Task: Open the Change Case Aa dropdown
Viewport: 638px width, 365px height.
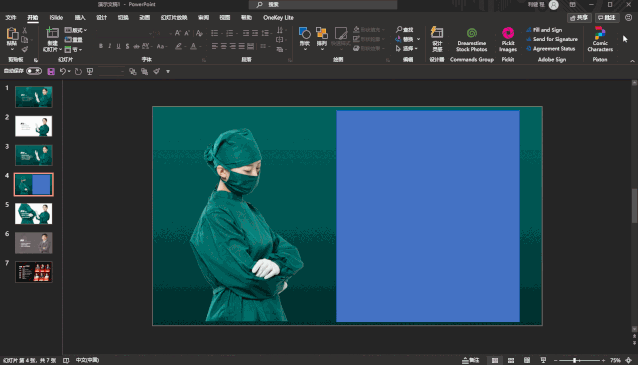Action: click(162, 46)
